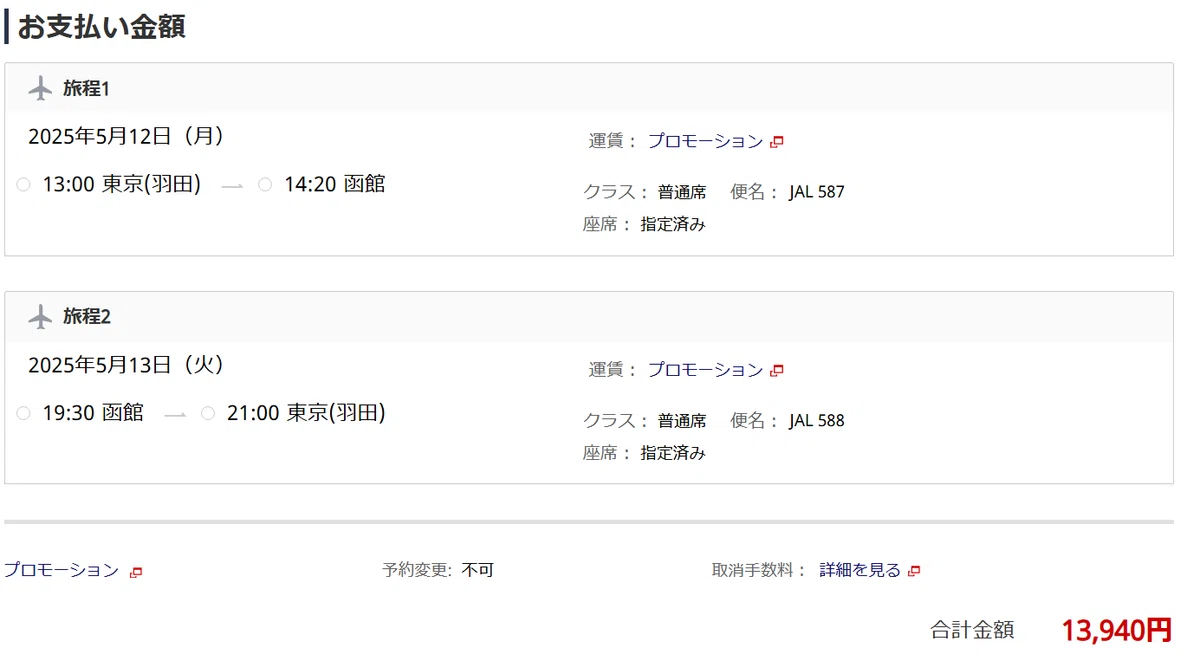Image resolution: width=1200 pixels, height=660 pixels.
Task: Select the circle marker before 19:30 函館
Action: pyautogui.click(x=24, y=413)
